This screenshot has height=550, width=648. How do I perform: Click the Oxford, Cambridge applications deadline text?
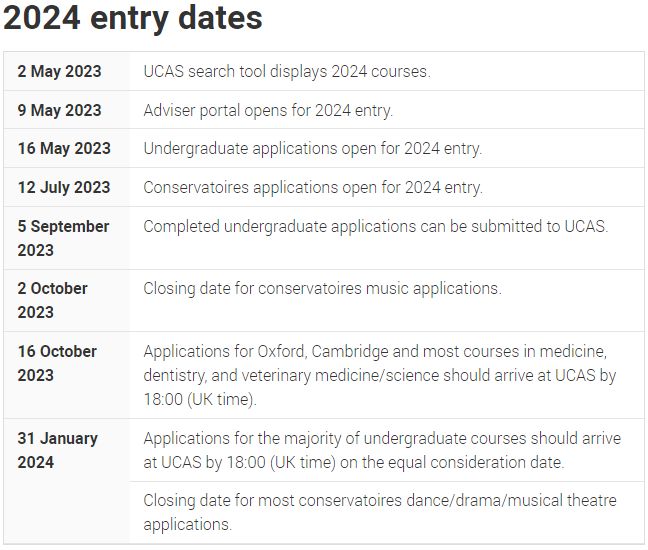(380, 375)
